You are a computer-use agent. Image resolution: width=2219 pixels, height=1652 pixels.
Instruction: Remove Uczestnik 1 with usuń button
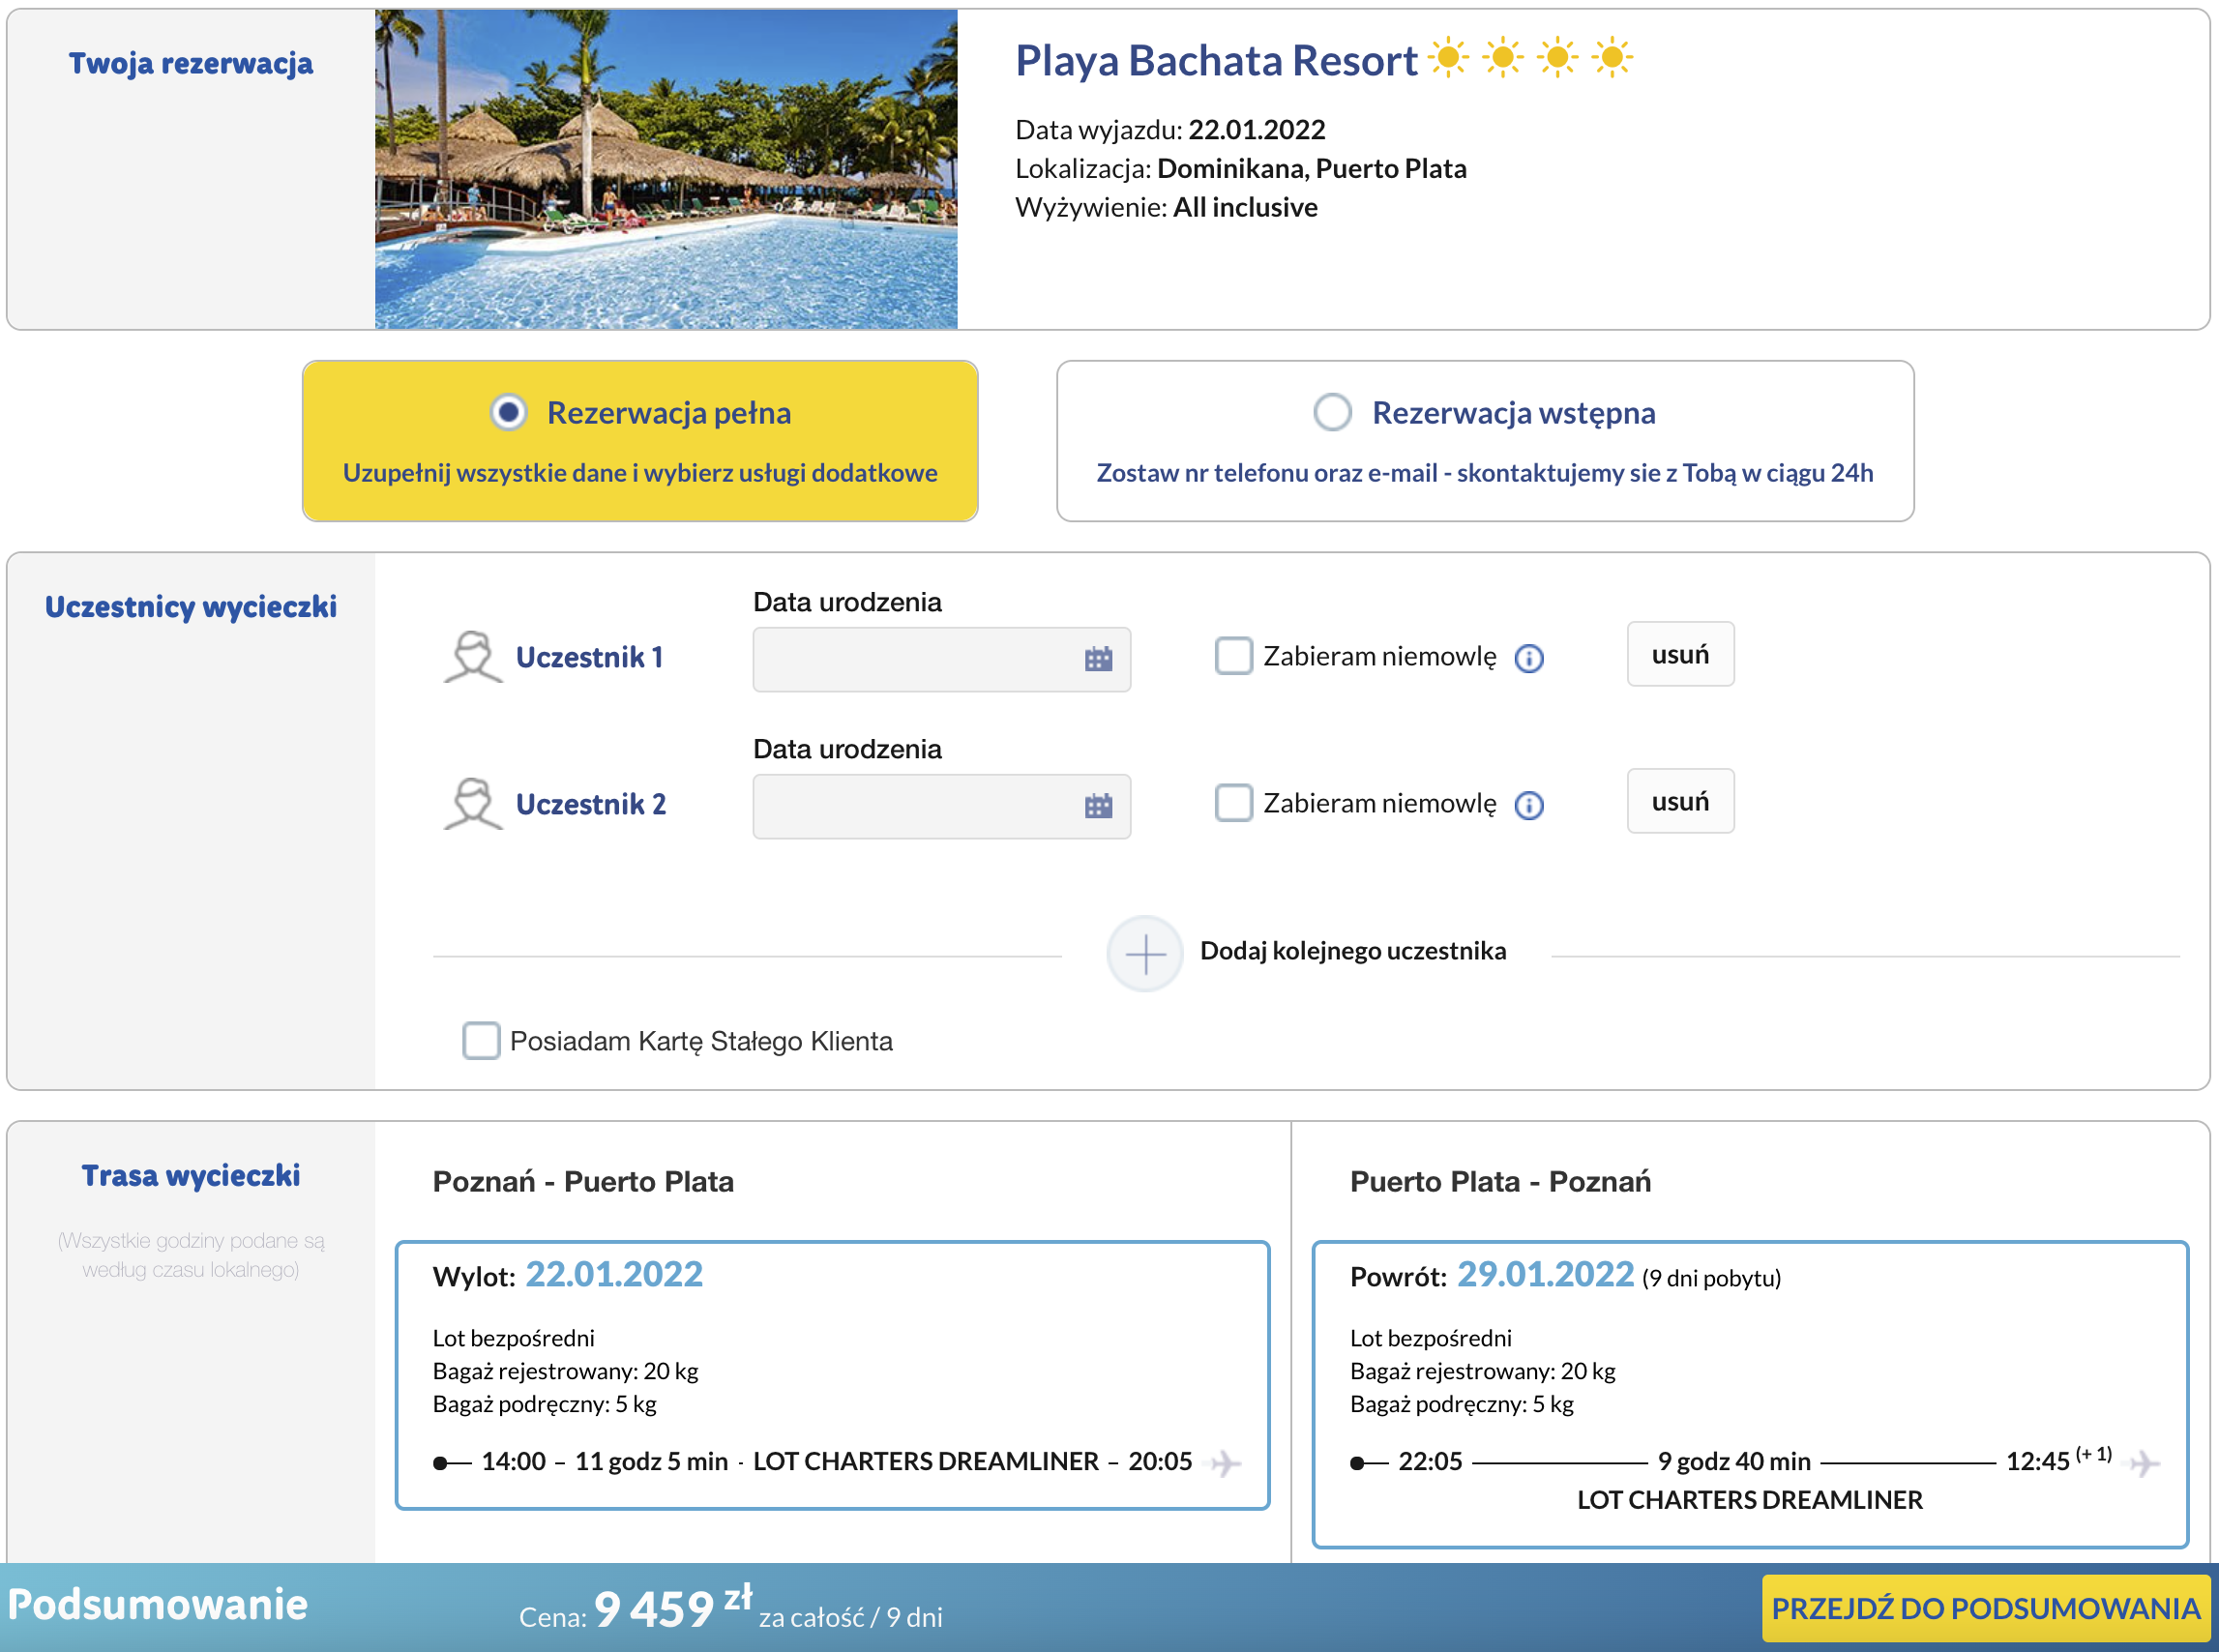tap(1680, 655)
